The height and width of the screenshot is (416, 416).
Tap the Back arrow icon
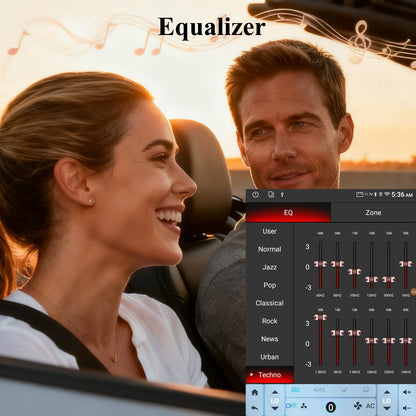[255, 408]
